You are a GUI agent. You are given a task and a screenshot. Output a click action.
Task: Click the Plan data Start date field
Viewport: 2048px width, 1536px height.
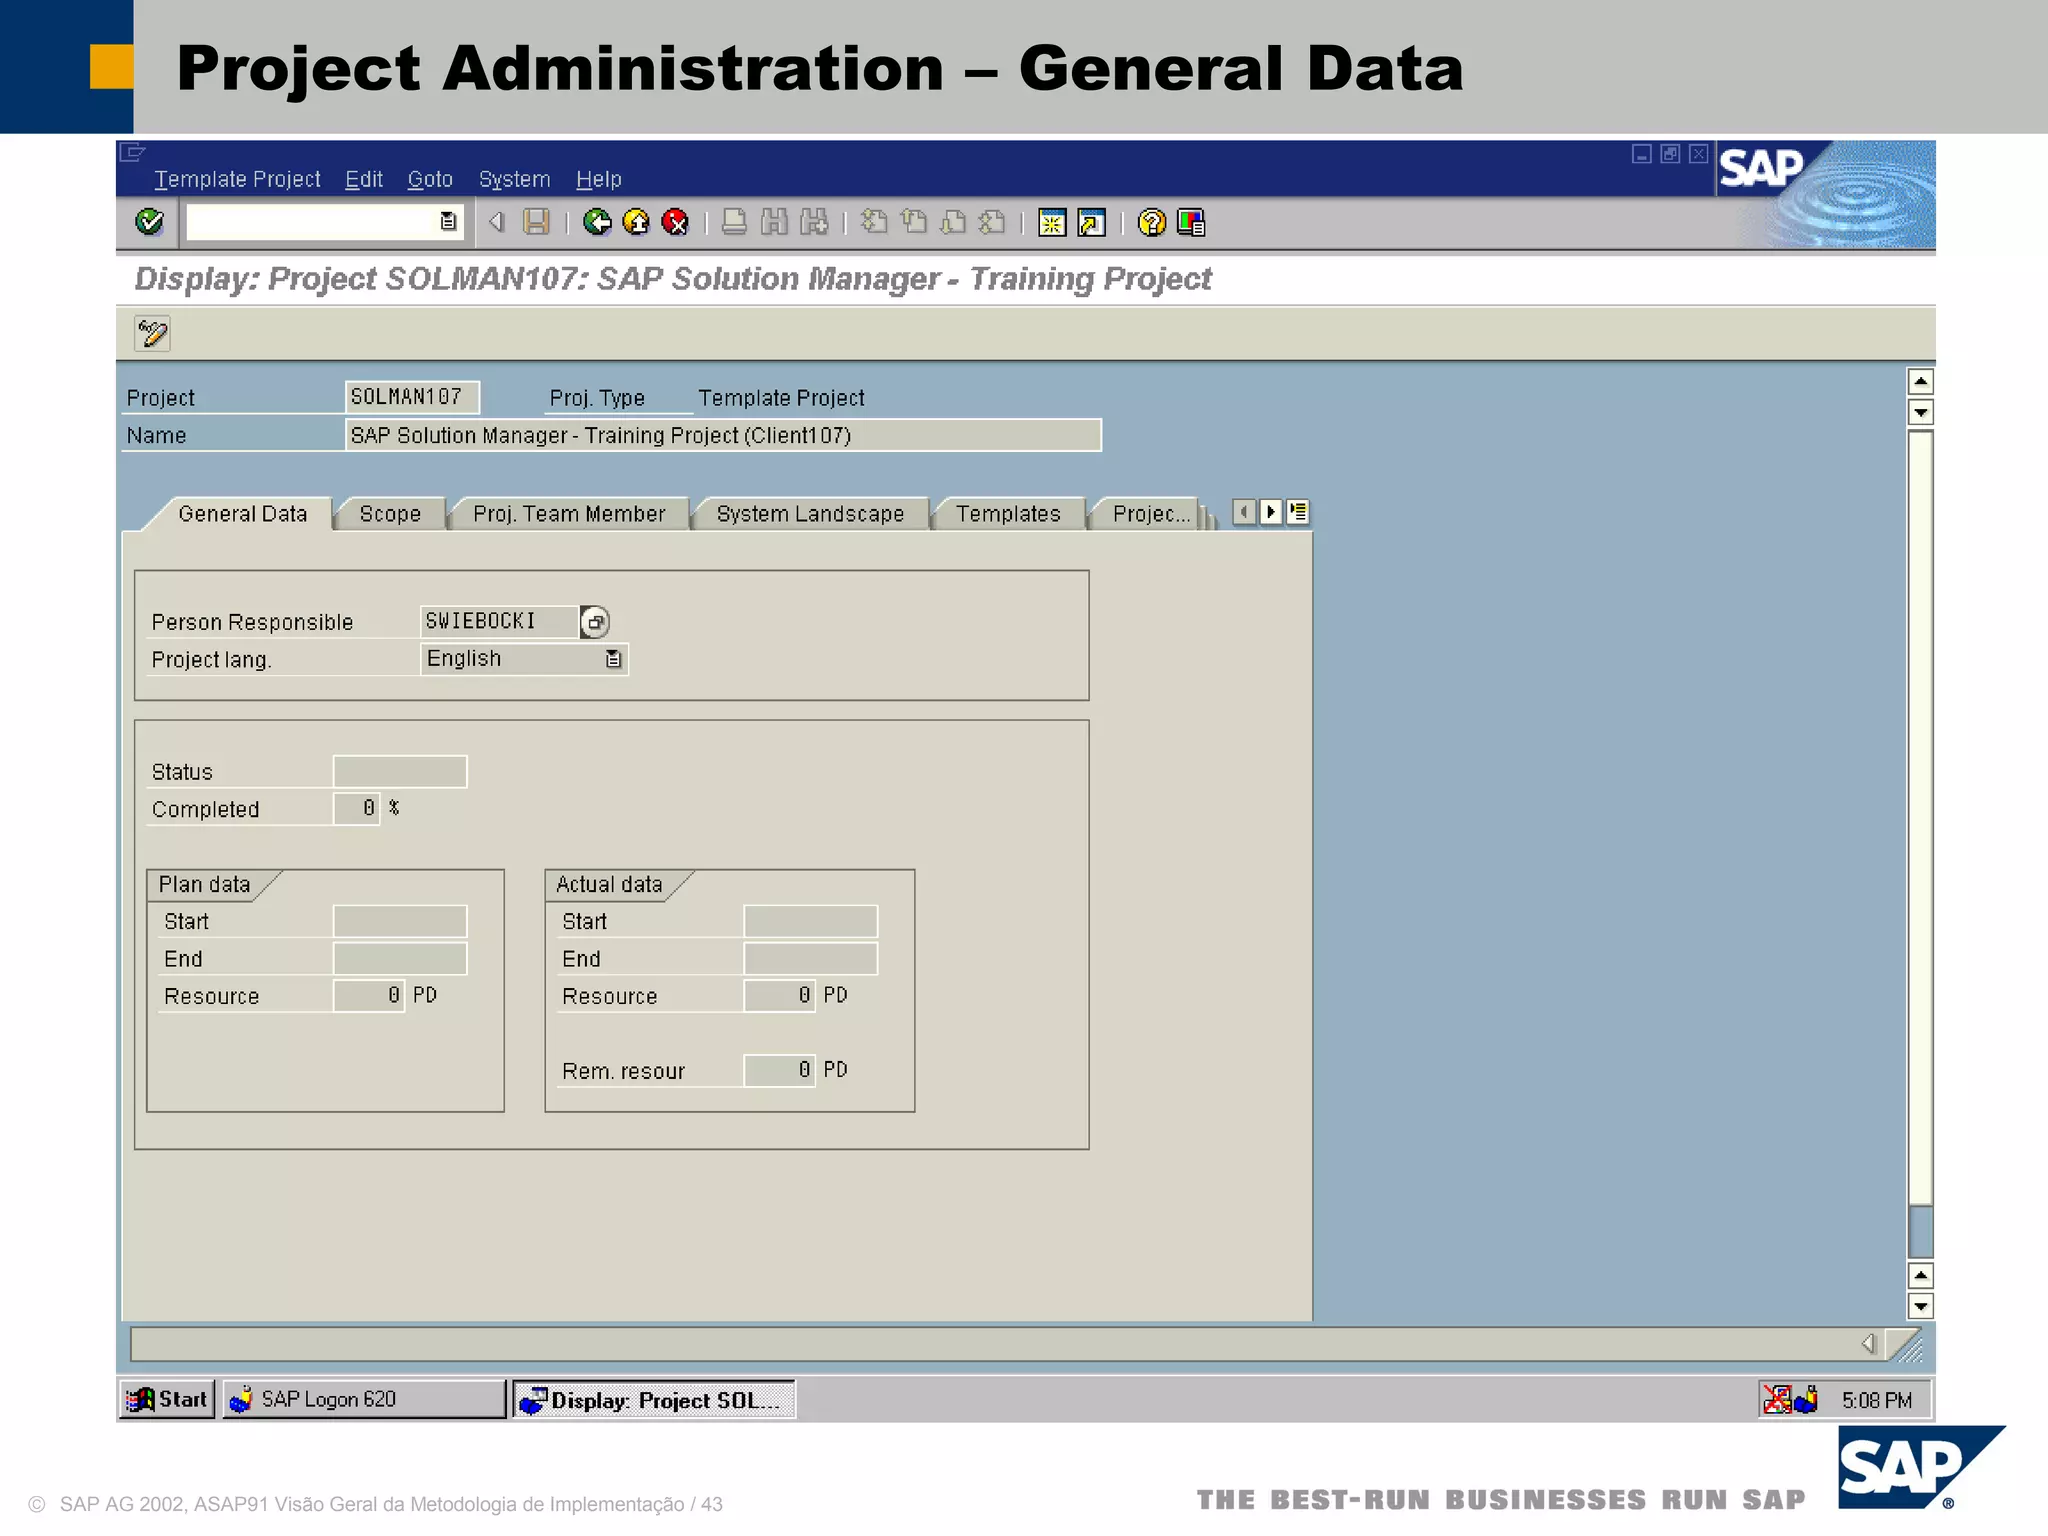click(400, 921)
